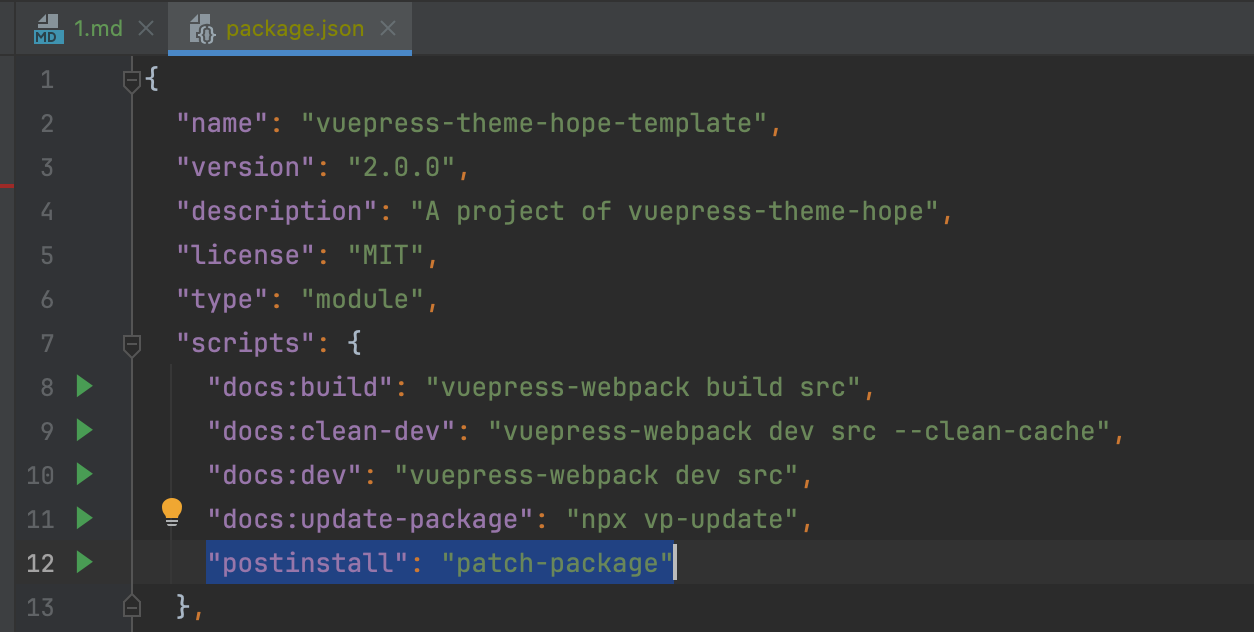
Task: Click line number 7 in the gutter
Action: point(46,343)
